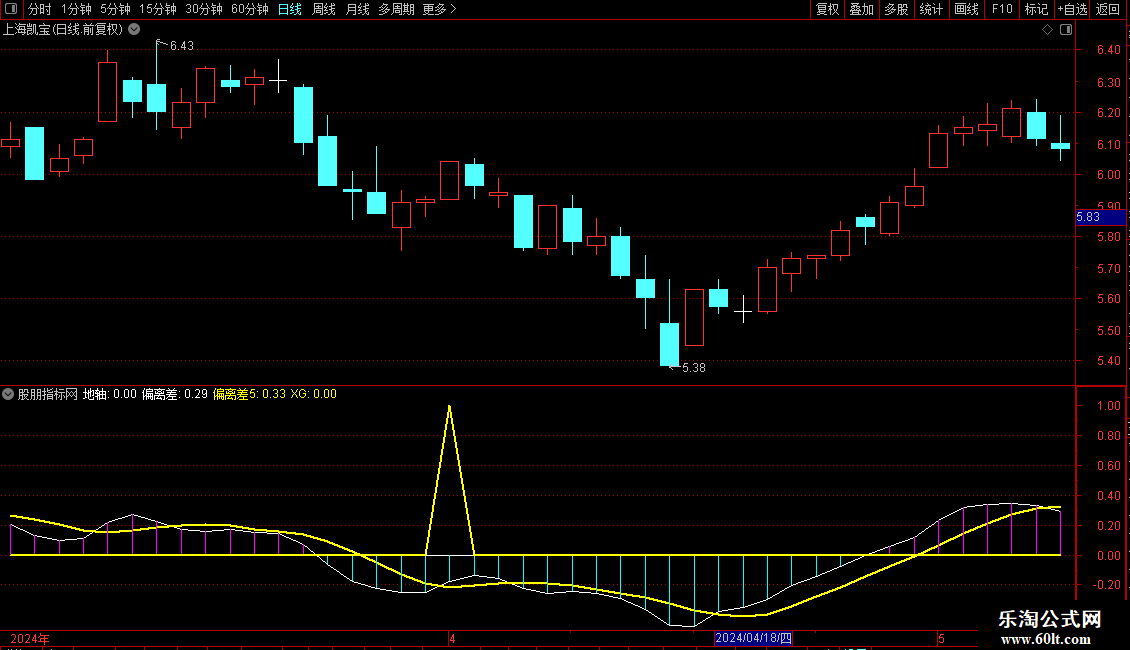Open the 复权 adjustment menu
This screenshot has height=650, width=1130.
click(827, 9)
